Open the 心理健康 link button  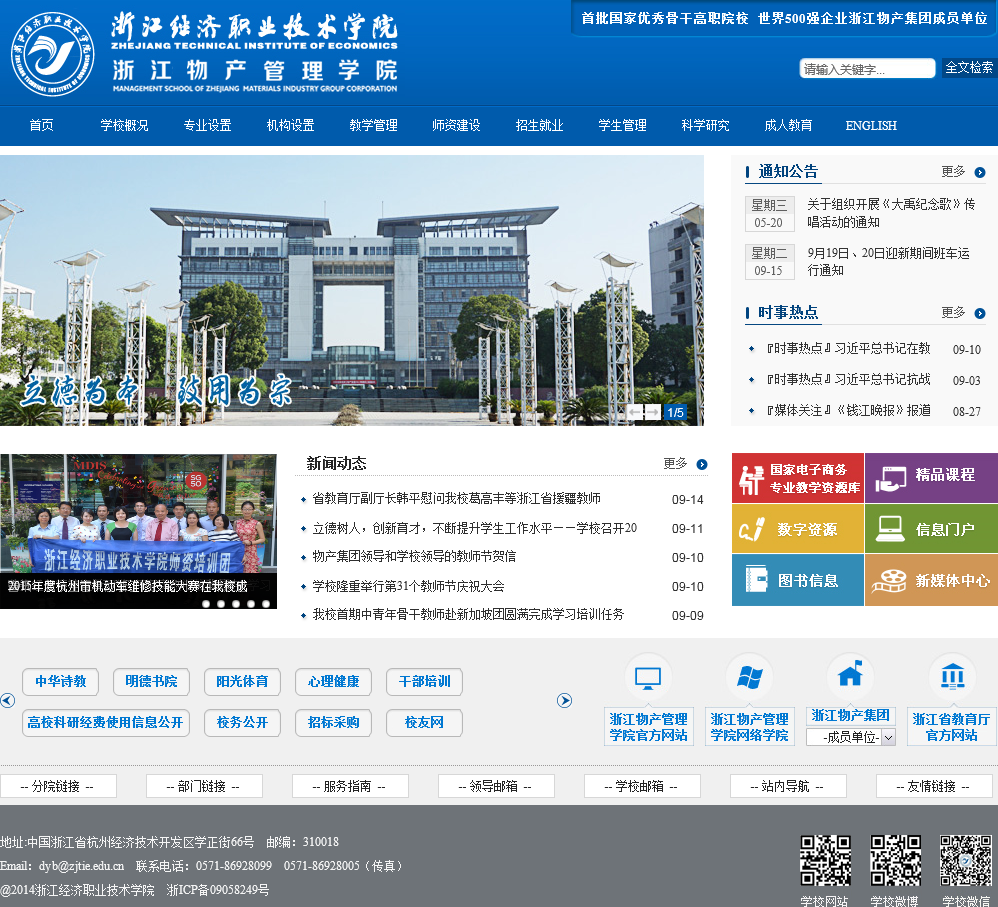tap(334, 682)
